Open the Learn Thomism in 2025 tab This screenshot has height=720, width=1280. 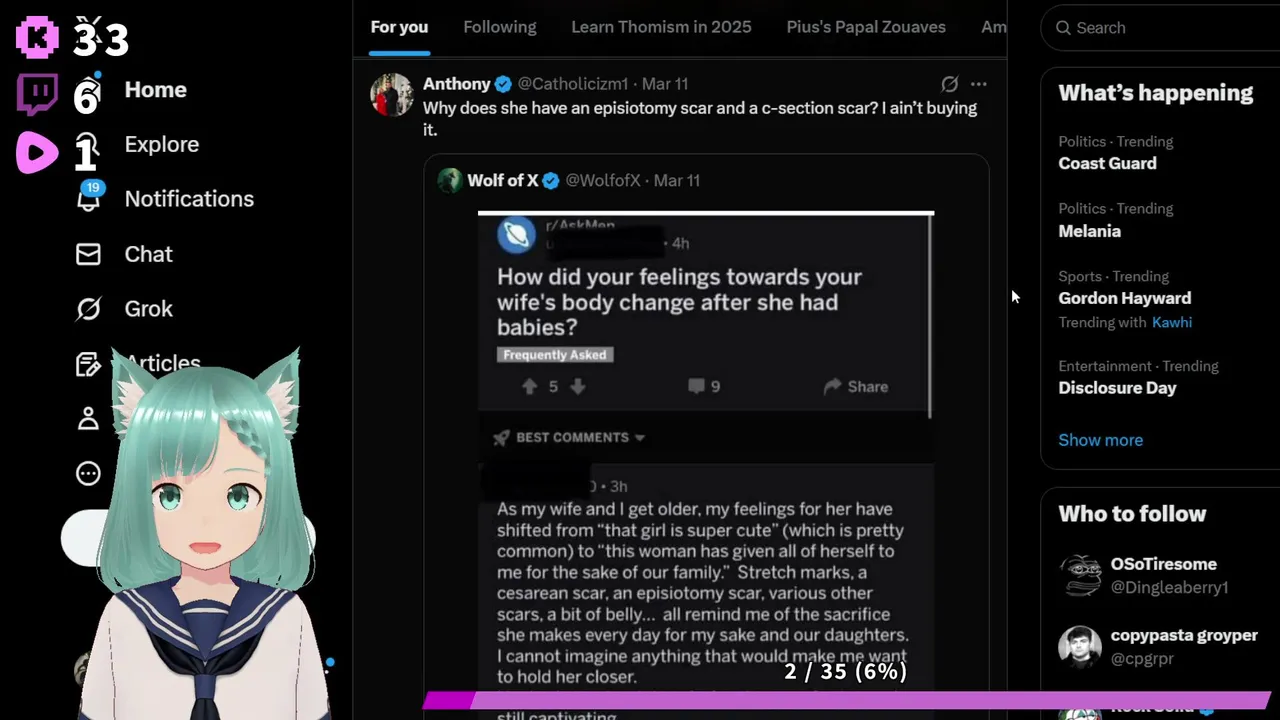pos(661,27)
